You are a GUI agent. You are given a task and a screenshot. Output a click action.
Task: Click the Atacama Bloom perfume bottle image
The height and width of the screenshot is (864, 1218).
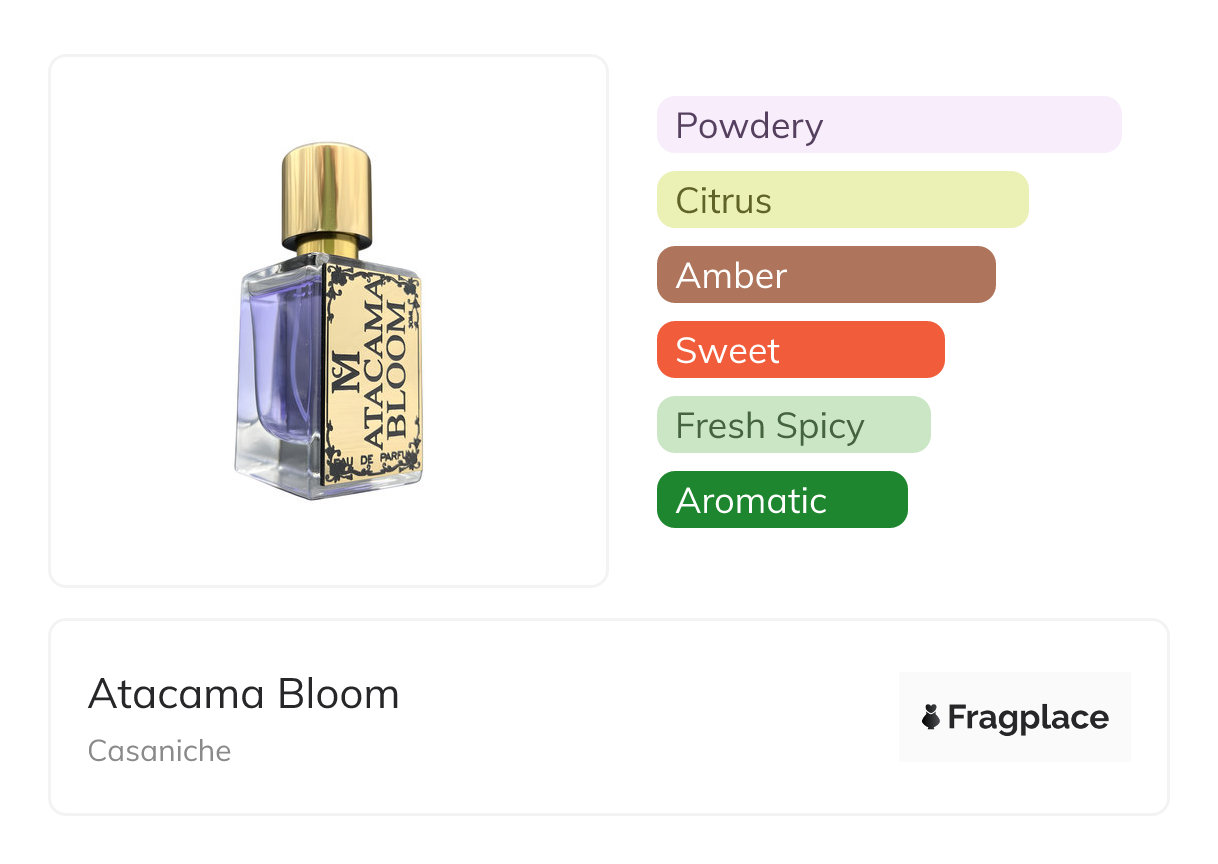pyautogui.click(x=328, y=320)
